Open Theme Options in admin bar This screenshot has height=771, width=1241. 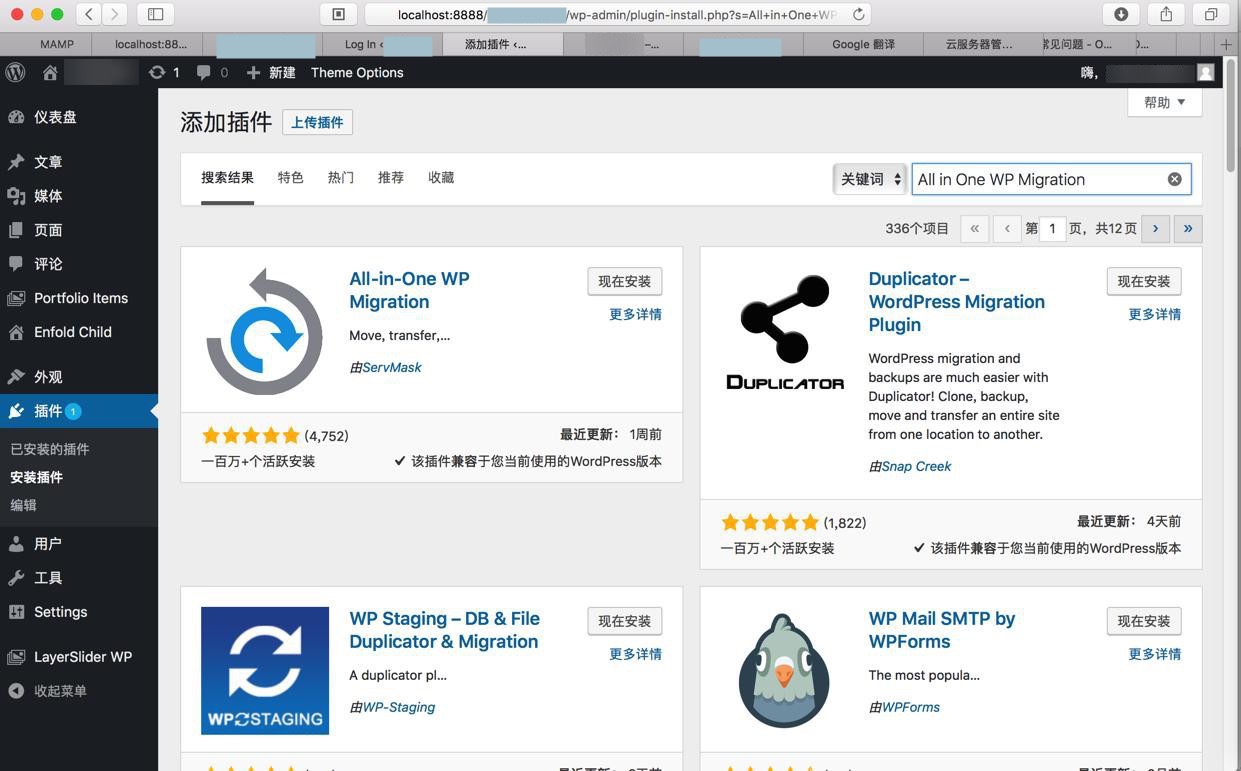357,72
